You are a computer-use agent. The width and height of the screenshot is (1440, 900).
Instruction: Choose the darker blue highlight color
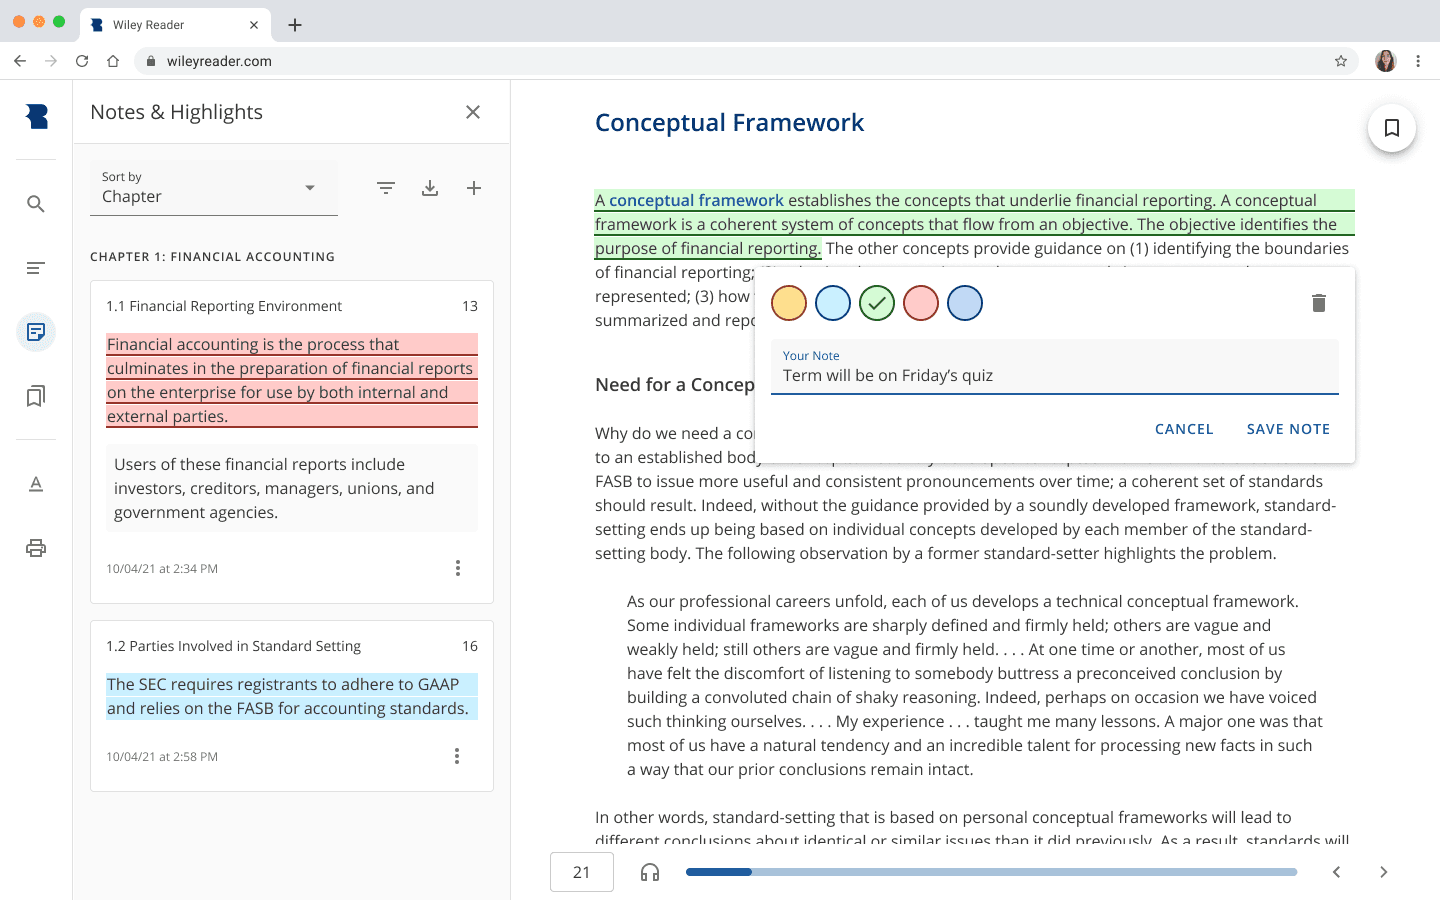coord(965,303)
